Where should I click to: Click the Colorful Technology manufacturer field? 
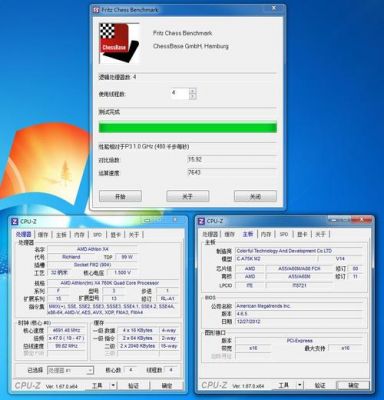coord(299,251)
